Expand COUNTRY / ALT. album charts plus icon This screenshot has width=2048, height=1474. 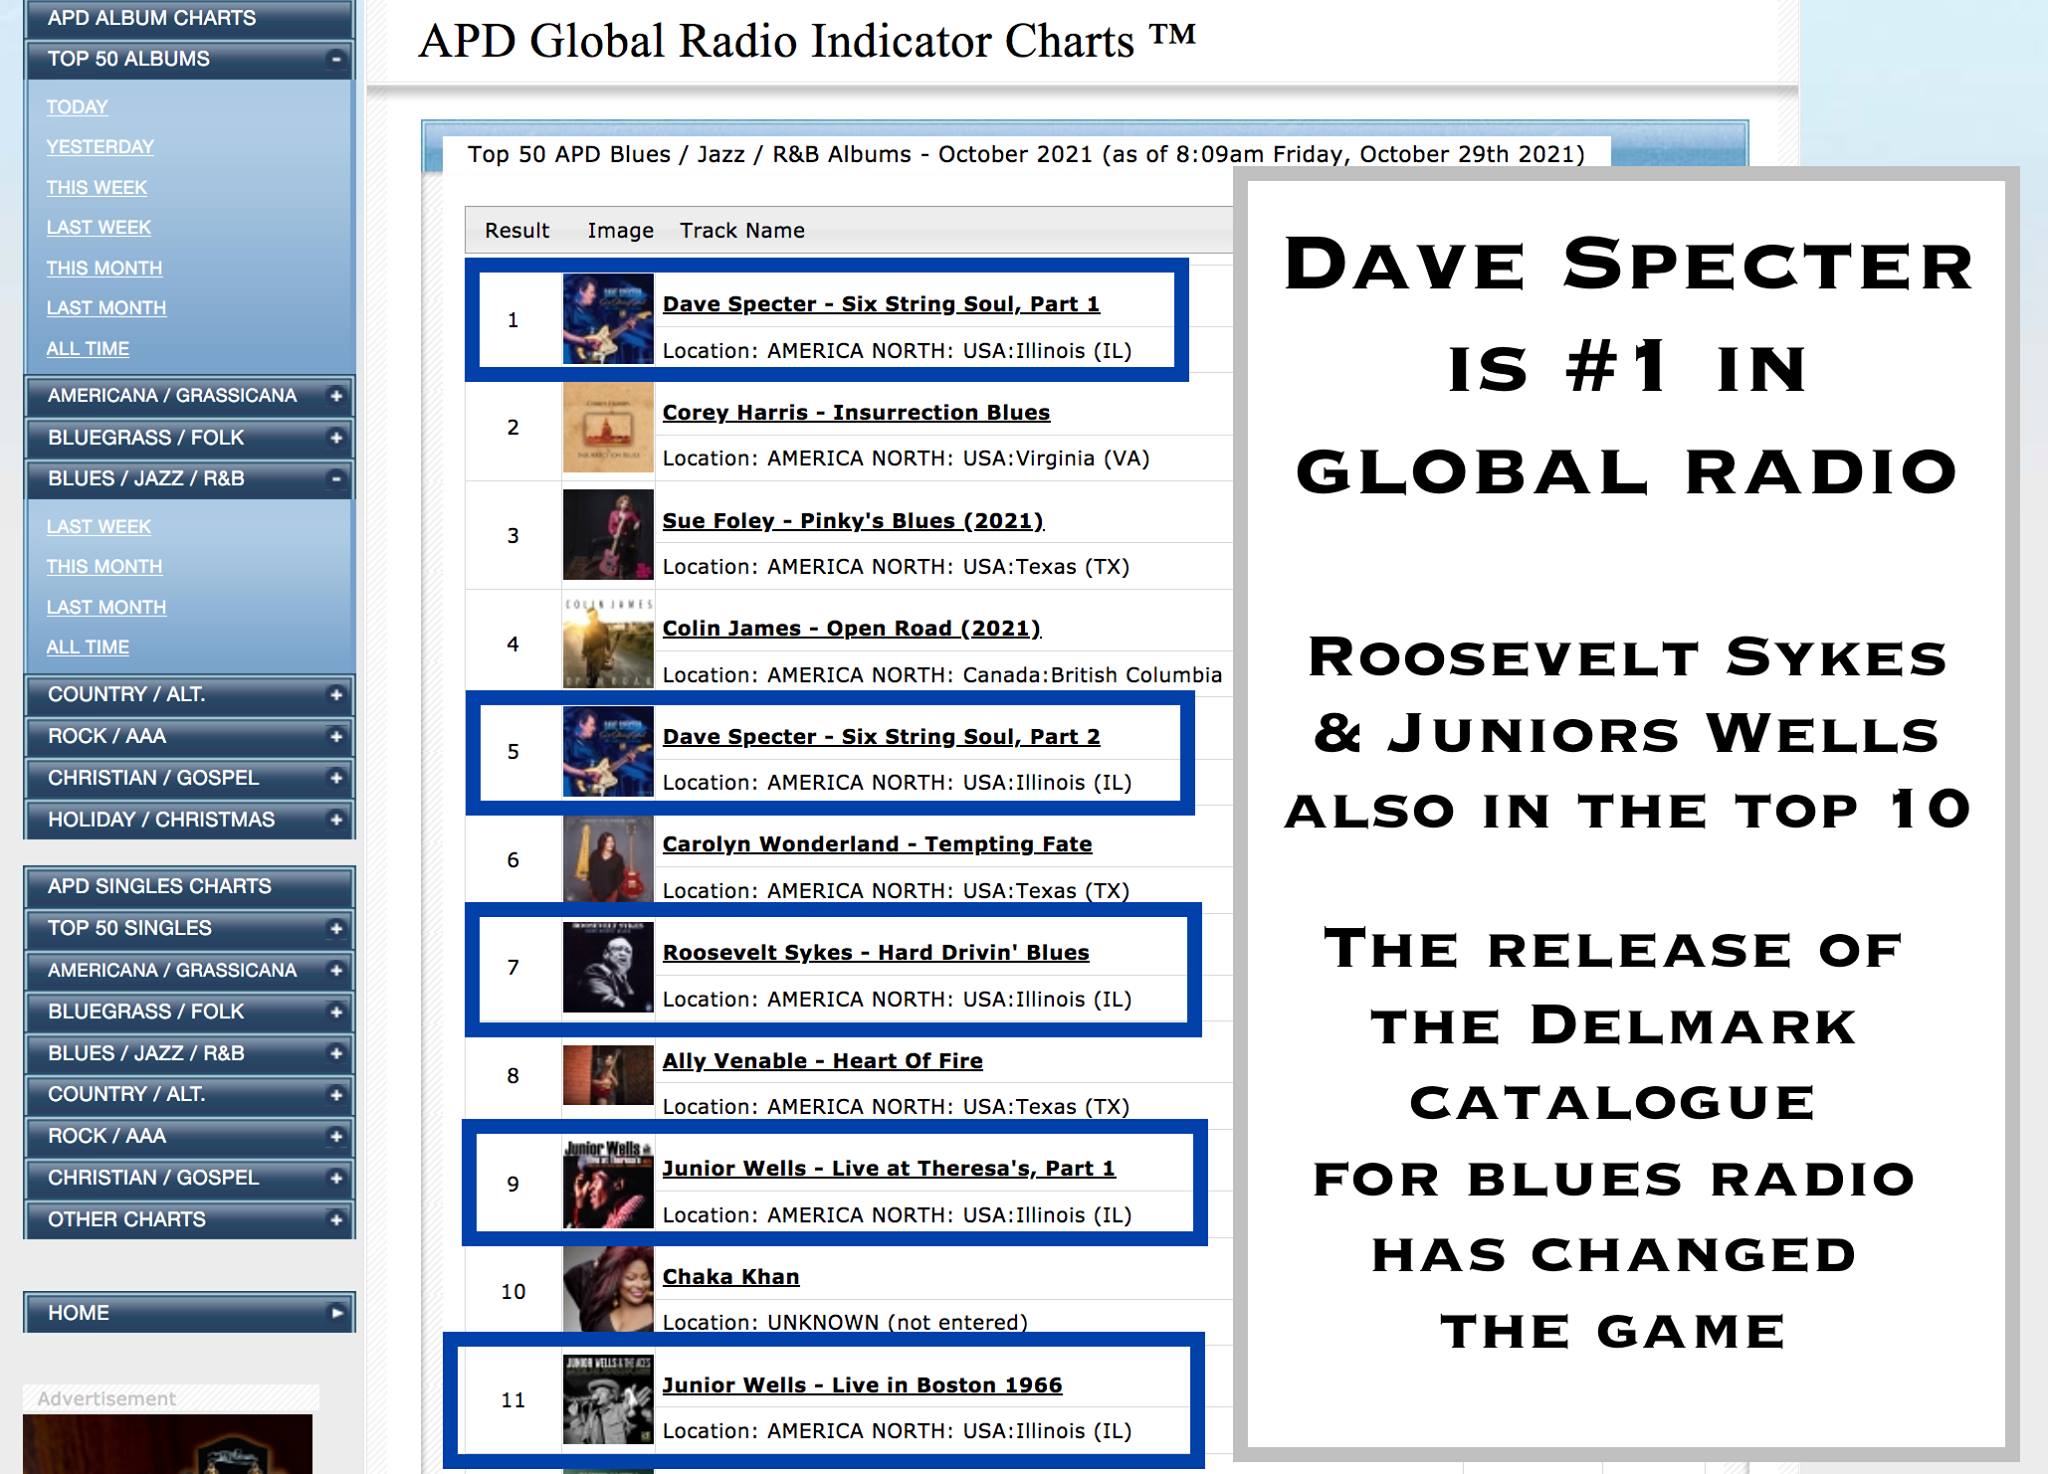point(336,695)
